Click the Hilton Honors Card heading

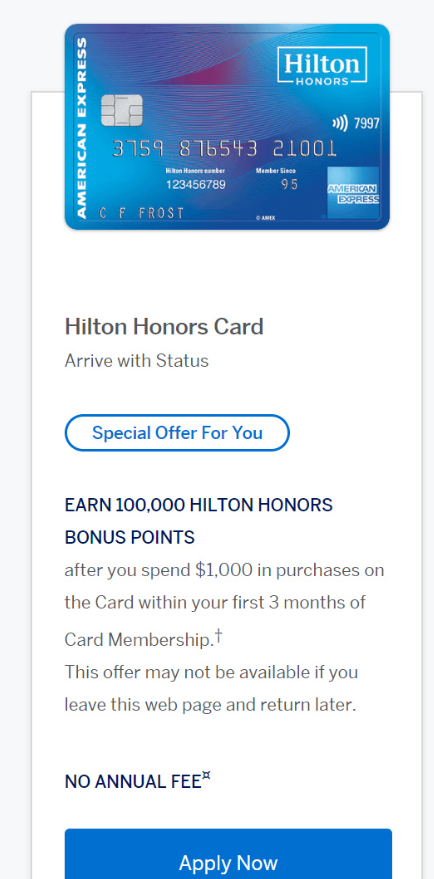pyautogui.click(x=164, y=326)
